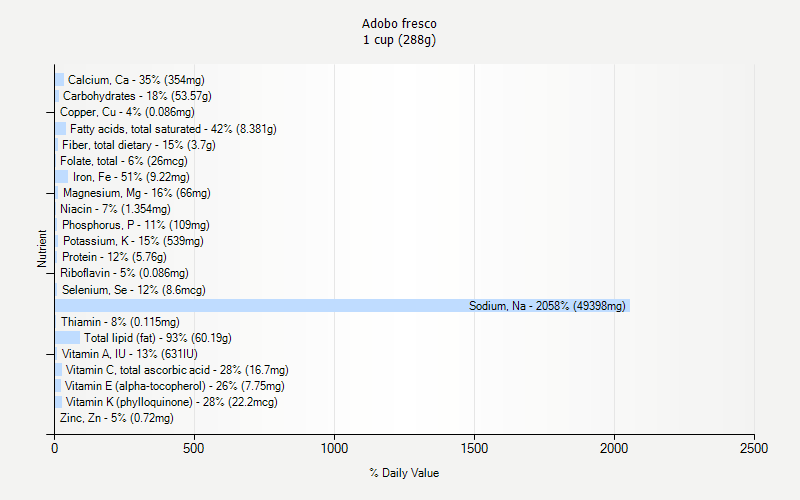Click the Vitamin K (phylloquinone) label
800x500 pixels.
pos(171,402)
